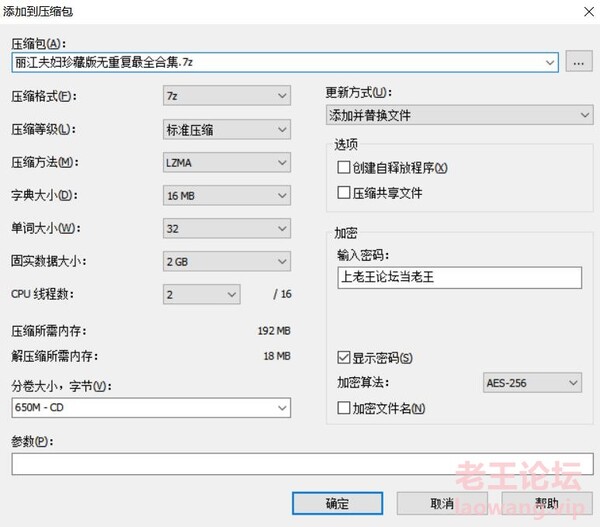Click the 输入密码 password field

click(x=460, y=277)
